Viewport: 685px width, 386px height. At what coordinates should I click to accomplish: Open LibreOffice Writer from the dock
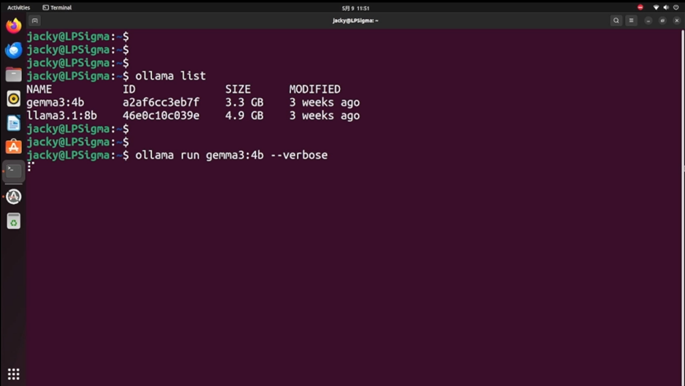(14, 123)
